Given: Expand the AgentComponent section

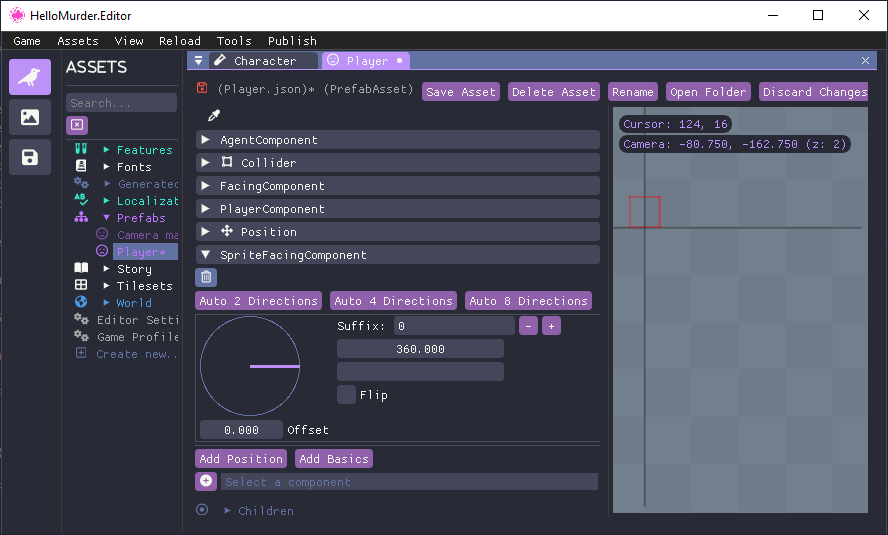Looking at the screenshot, I should pos(206,140).
